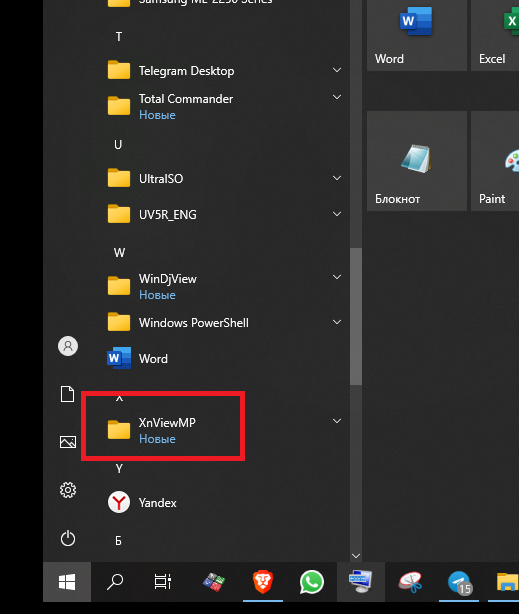Open the Brave browser taskbar icon

pyautogui.click(x=263, y=582)
